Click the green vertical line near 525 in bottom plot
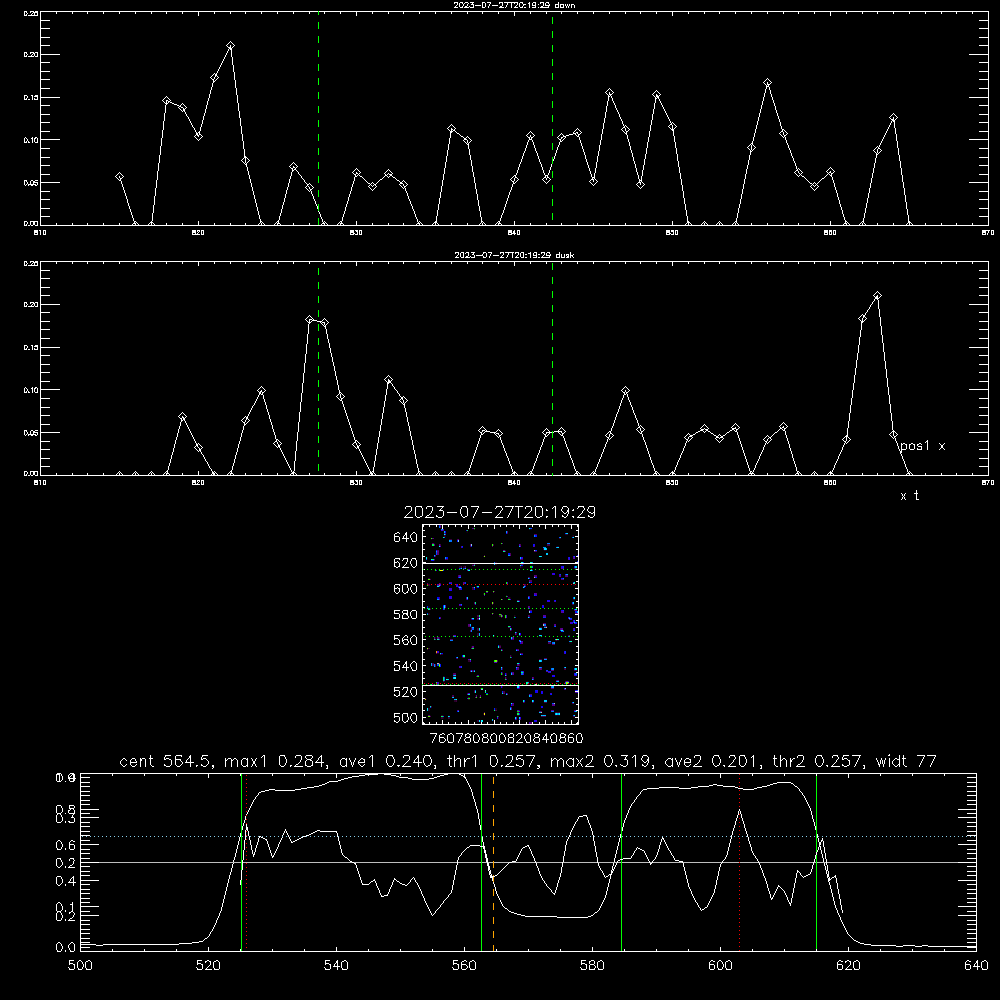Viewport: 1000px width, 1000px height. [241, 862]
